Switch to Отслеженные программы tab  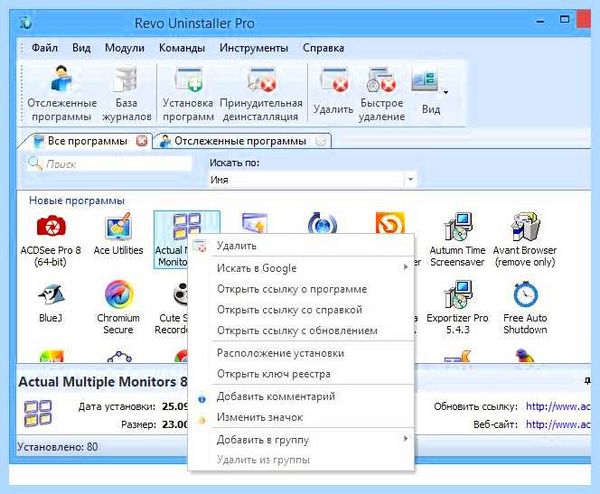(240, 141)
